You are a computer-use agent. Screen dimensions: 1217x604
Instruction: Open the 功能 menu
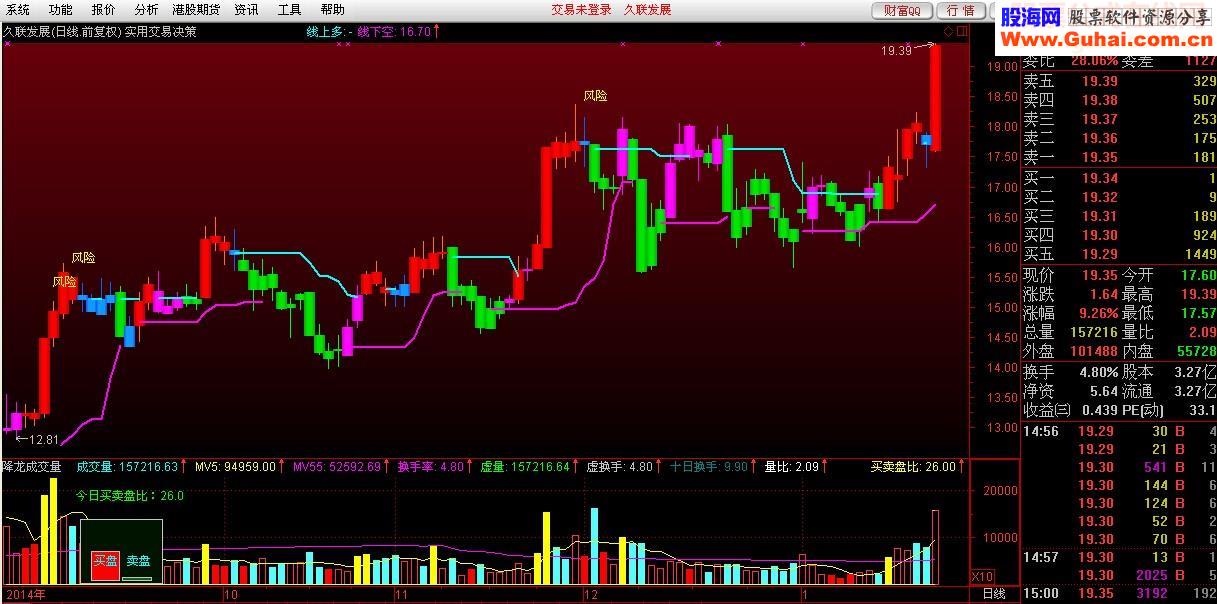pos(61,10)
